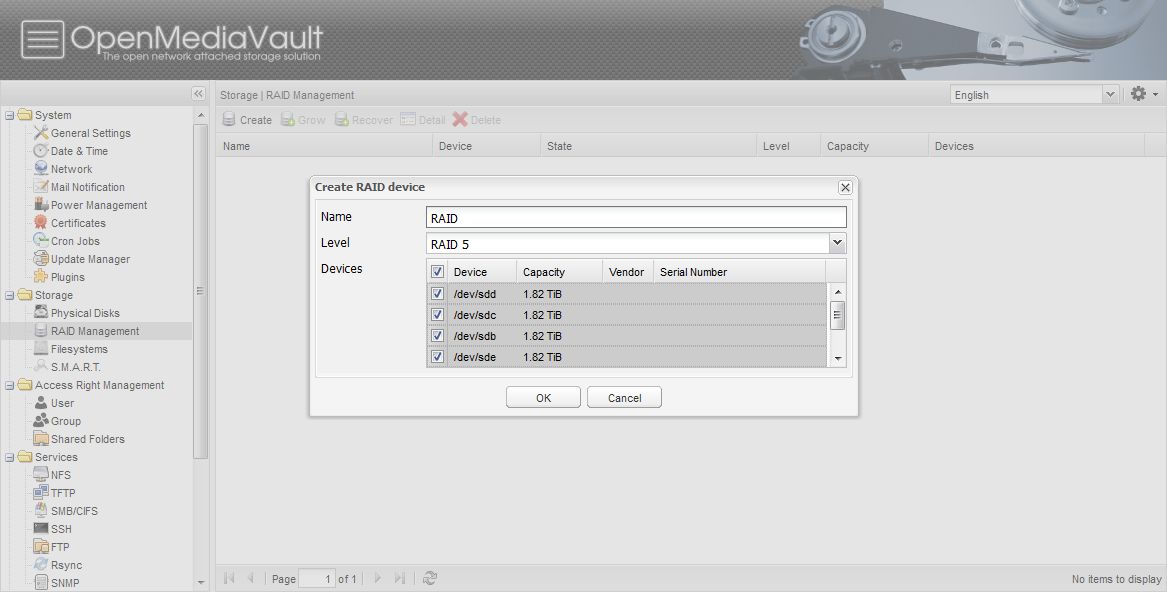Click the RAID Name input field
Screen dimensions: 1167x592
pyautogui.click(x=636, y=217)
